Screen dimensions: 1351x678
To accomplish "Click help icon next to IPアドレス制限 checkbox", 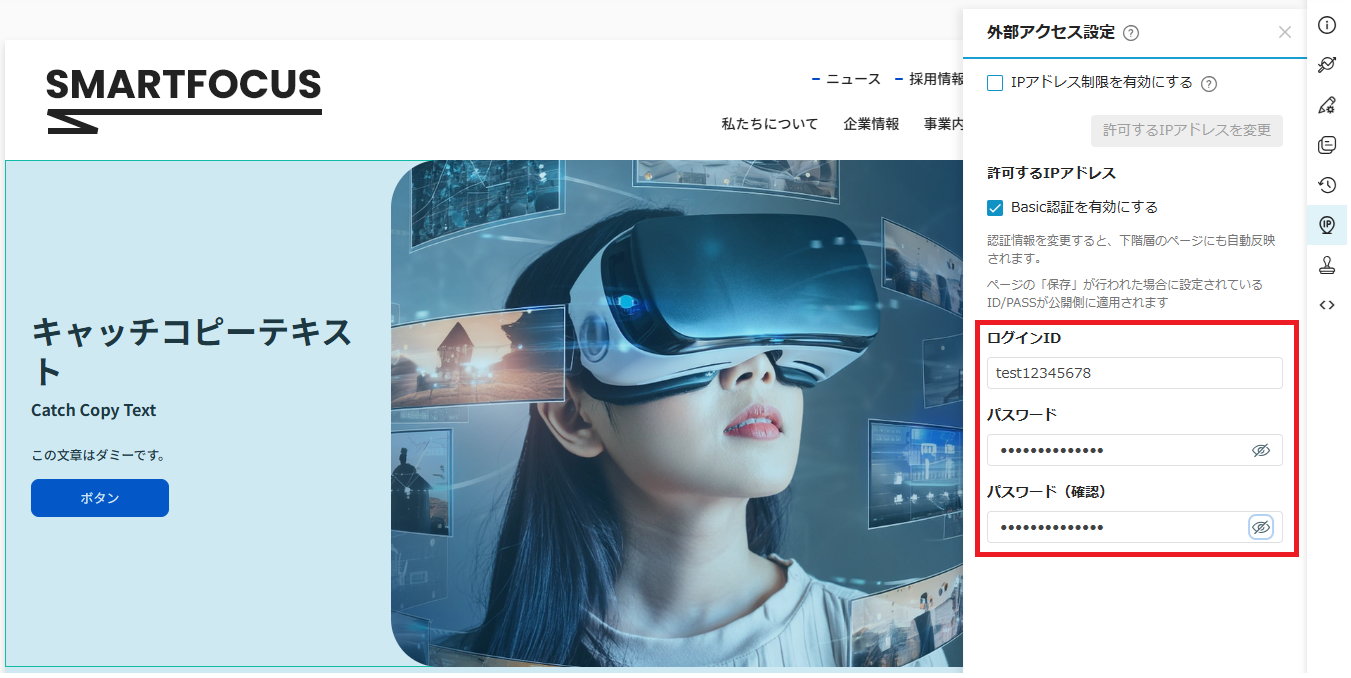I will (1208, 84).
